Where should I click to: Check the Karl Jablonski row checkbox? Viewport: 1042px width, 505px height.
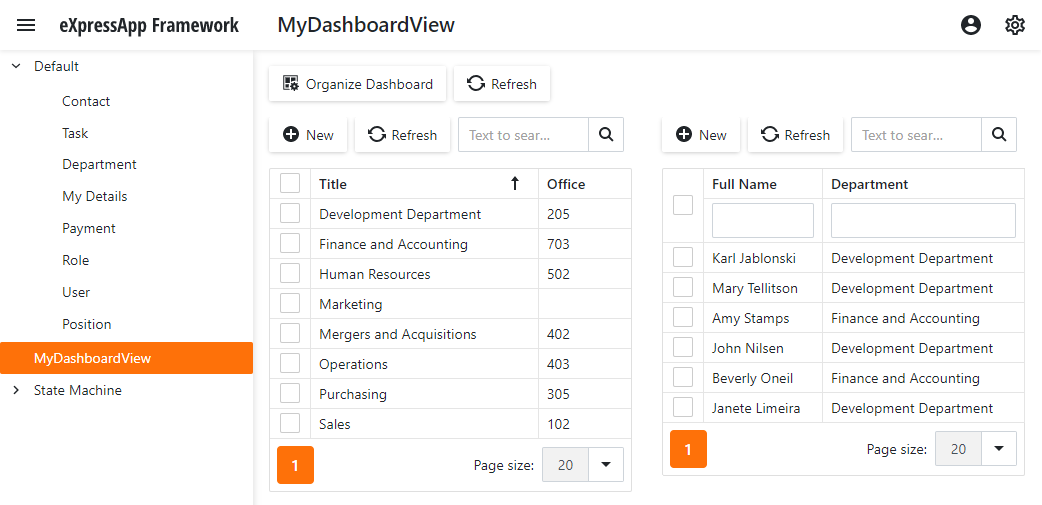coord(683,257)
